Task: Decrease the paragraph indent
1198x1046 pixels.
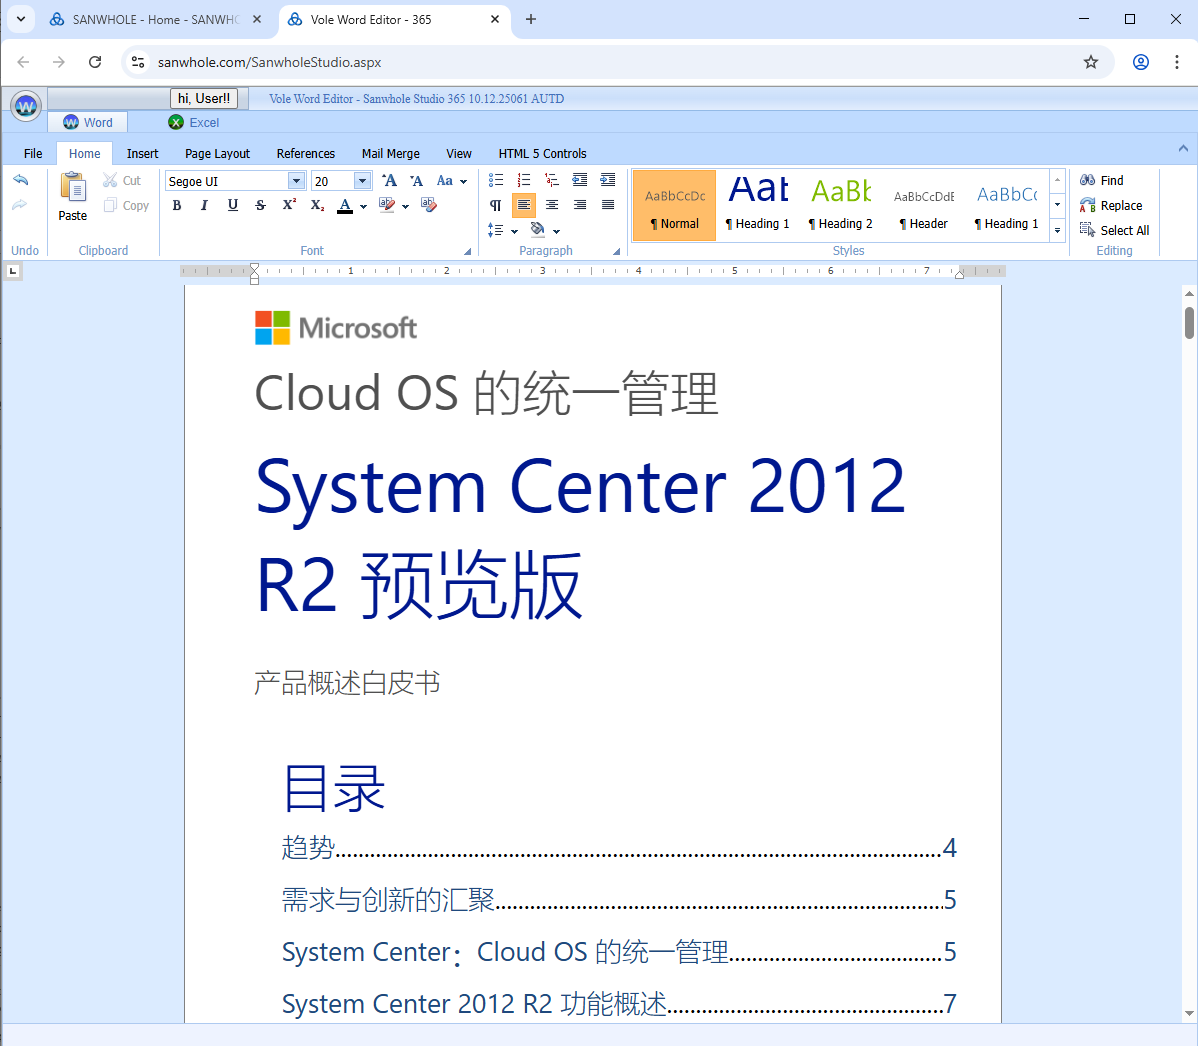Action: (580, 180)
